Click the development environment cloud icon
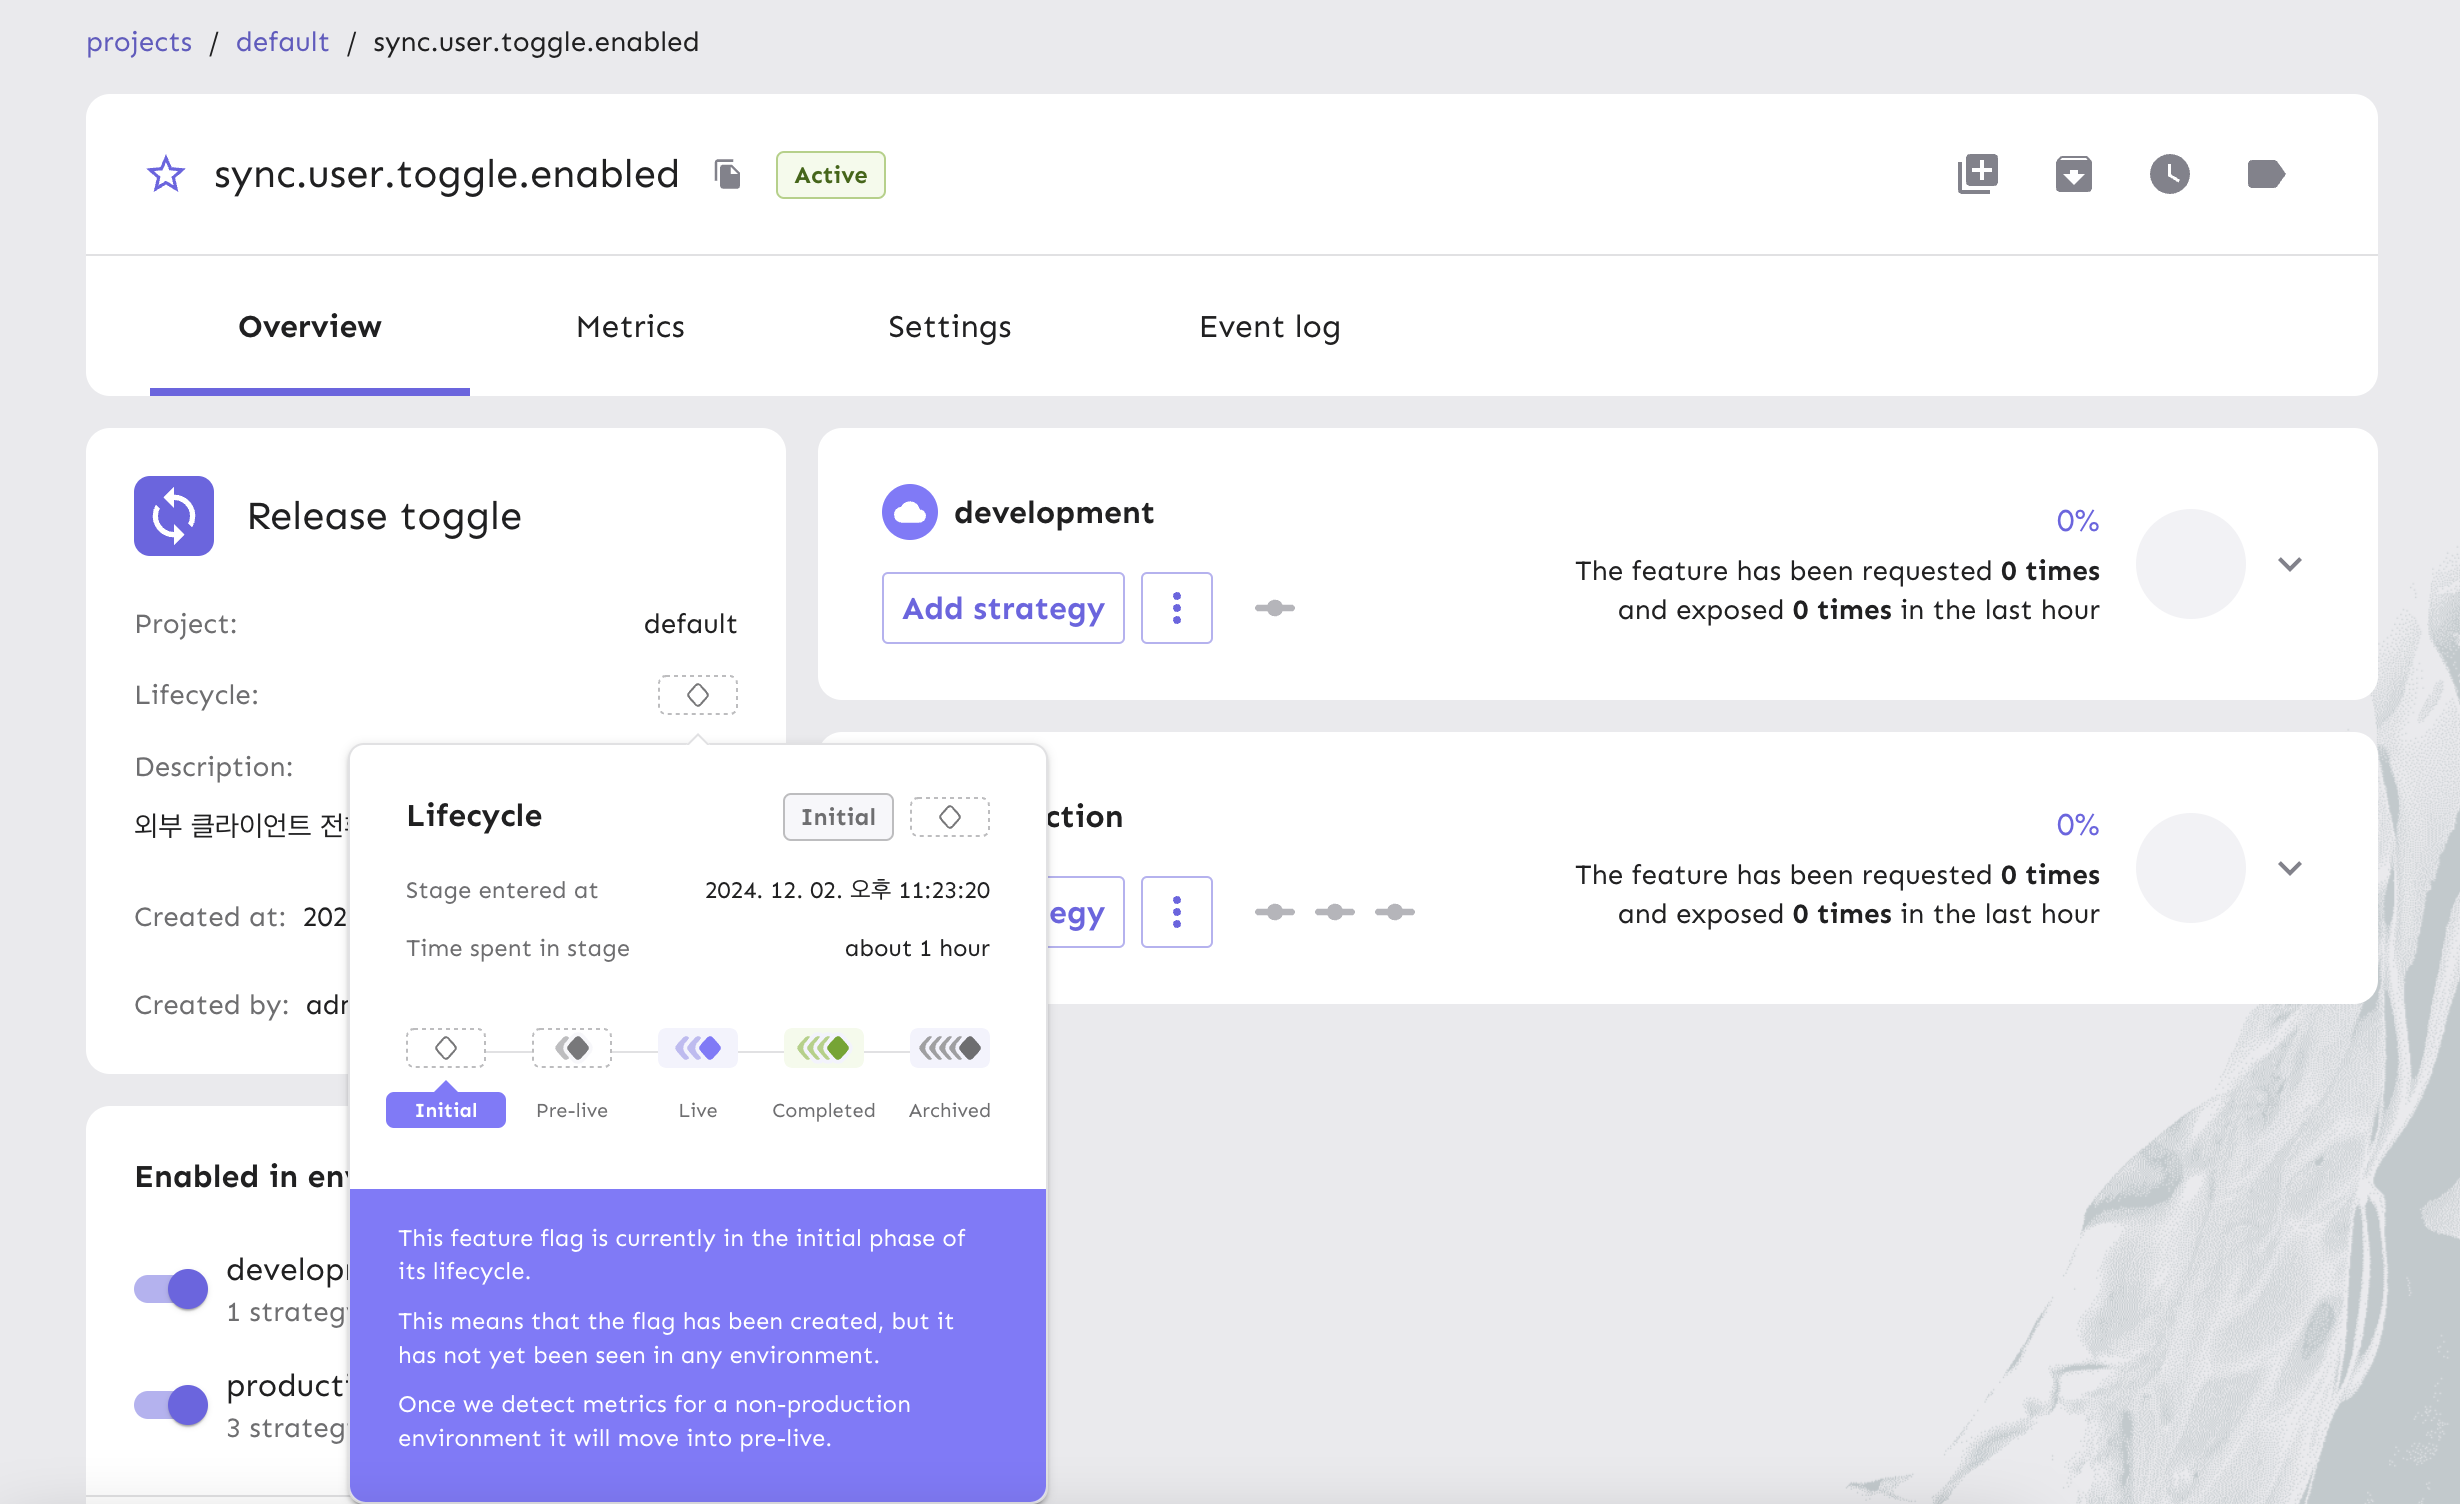The width and height of the screenshot is (2460, 1504). [x=909, y=512]
